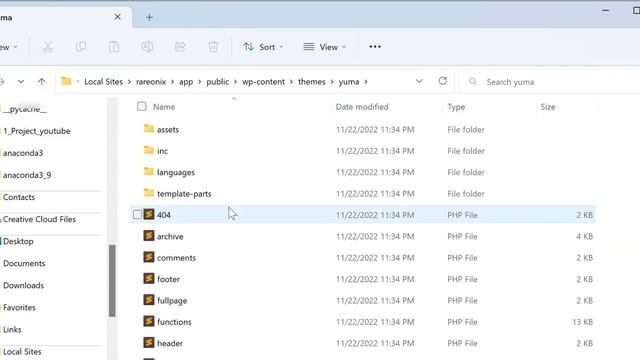This screenshot has height=360, width=640.
Task: Click the functions PHP file icon
Action: (x=149, y=321)
